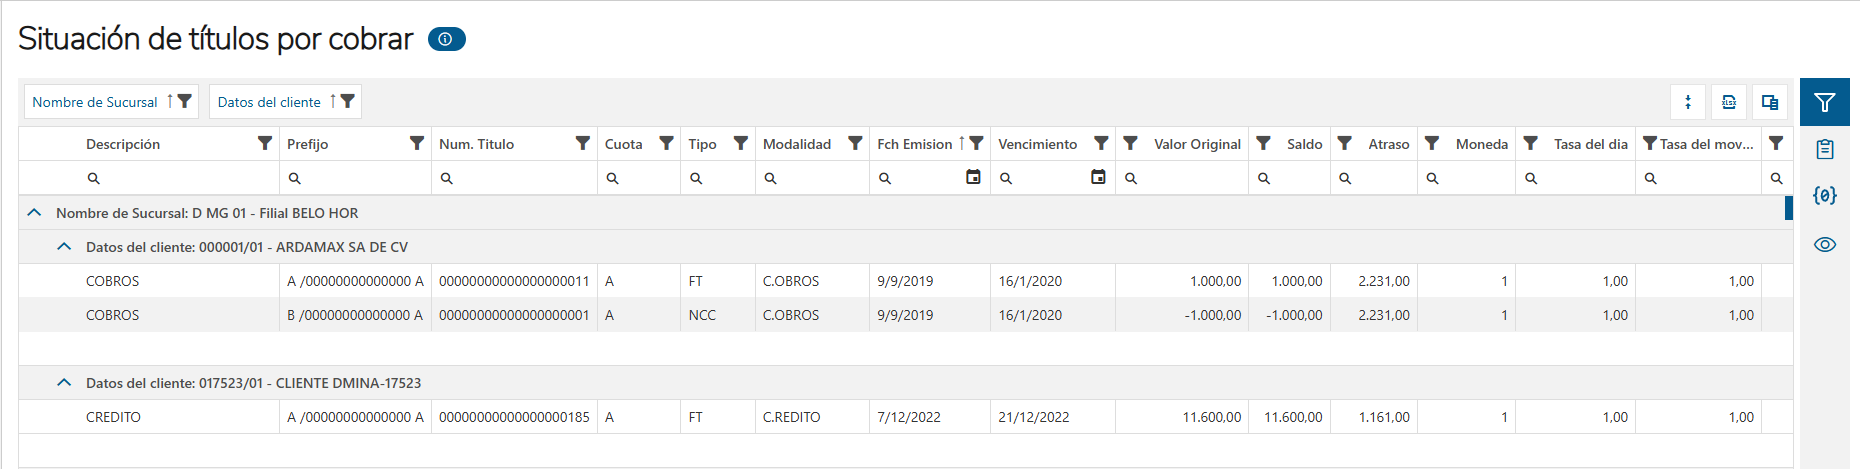Open the clipboard icon in the right sidebar
1860x469 pixels.
pos(1824,150)
